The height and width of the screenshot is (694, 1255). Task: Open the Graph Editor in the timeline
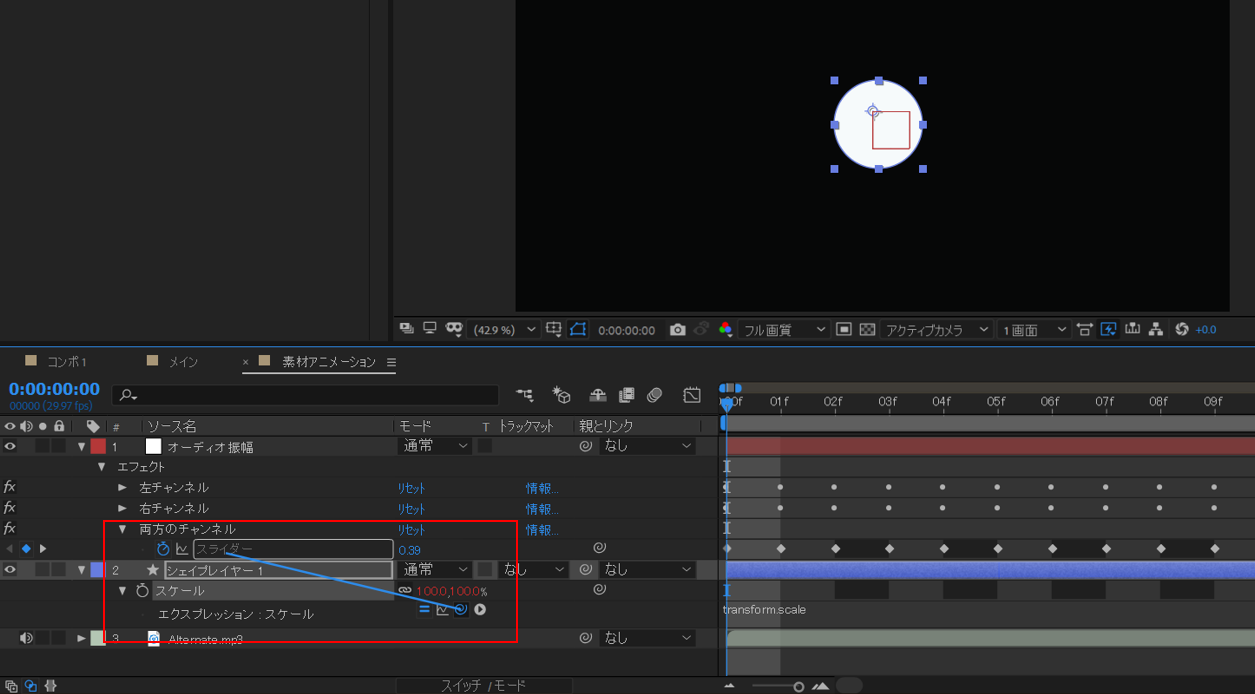pyautogui.click(x=691, y=394)
